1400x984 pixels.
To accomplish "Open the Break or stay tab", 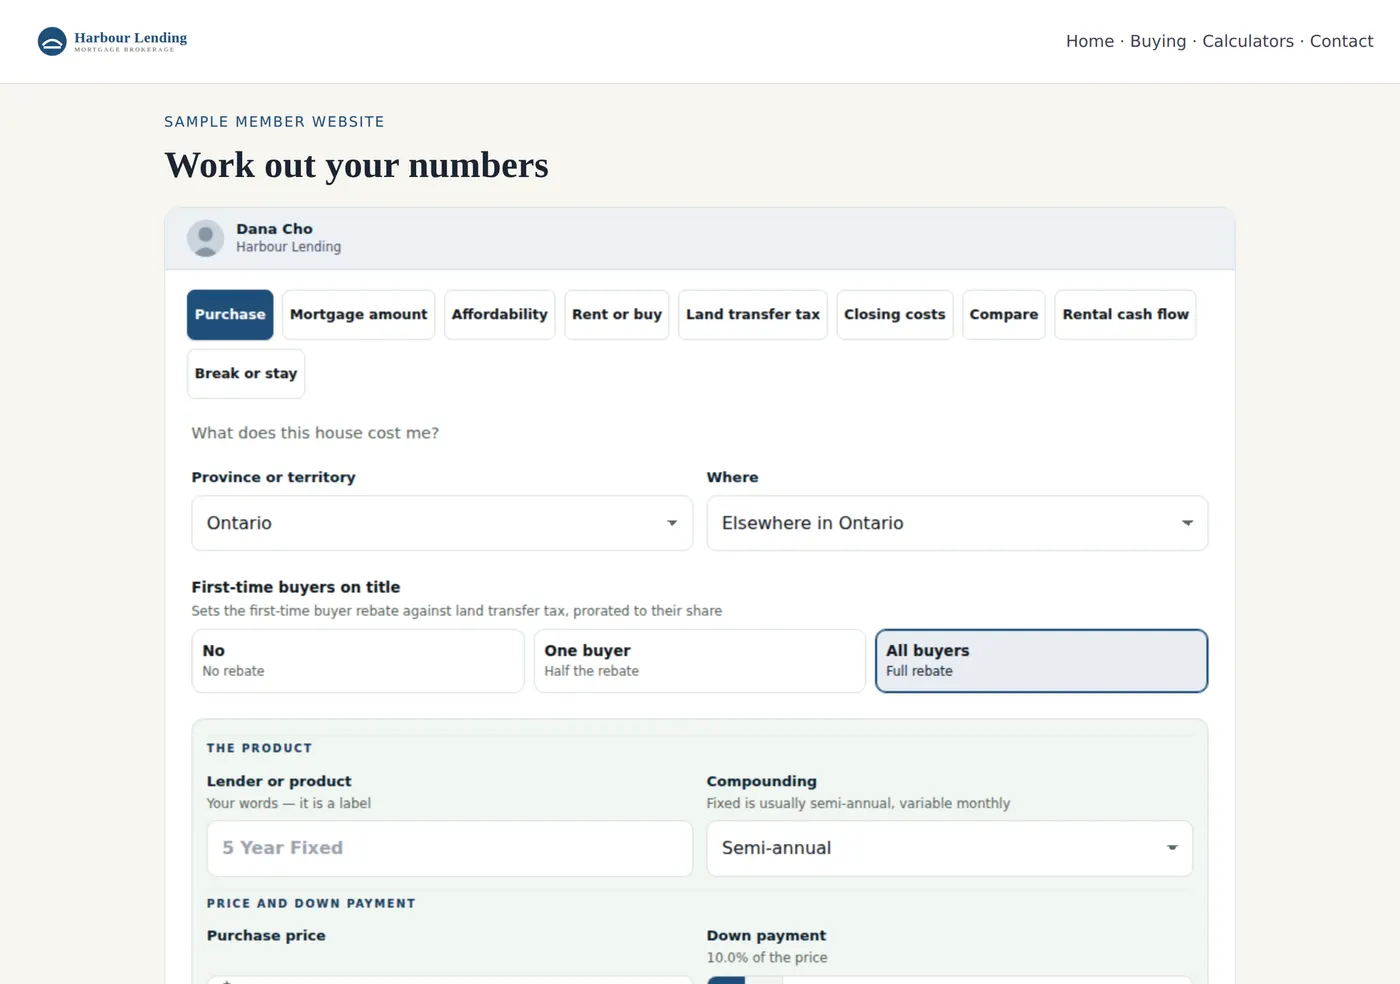I will click(246, 374).
